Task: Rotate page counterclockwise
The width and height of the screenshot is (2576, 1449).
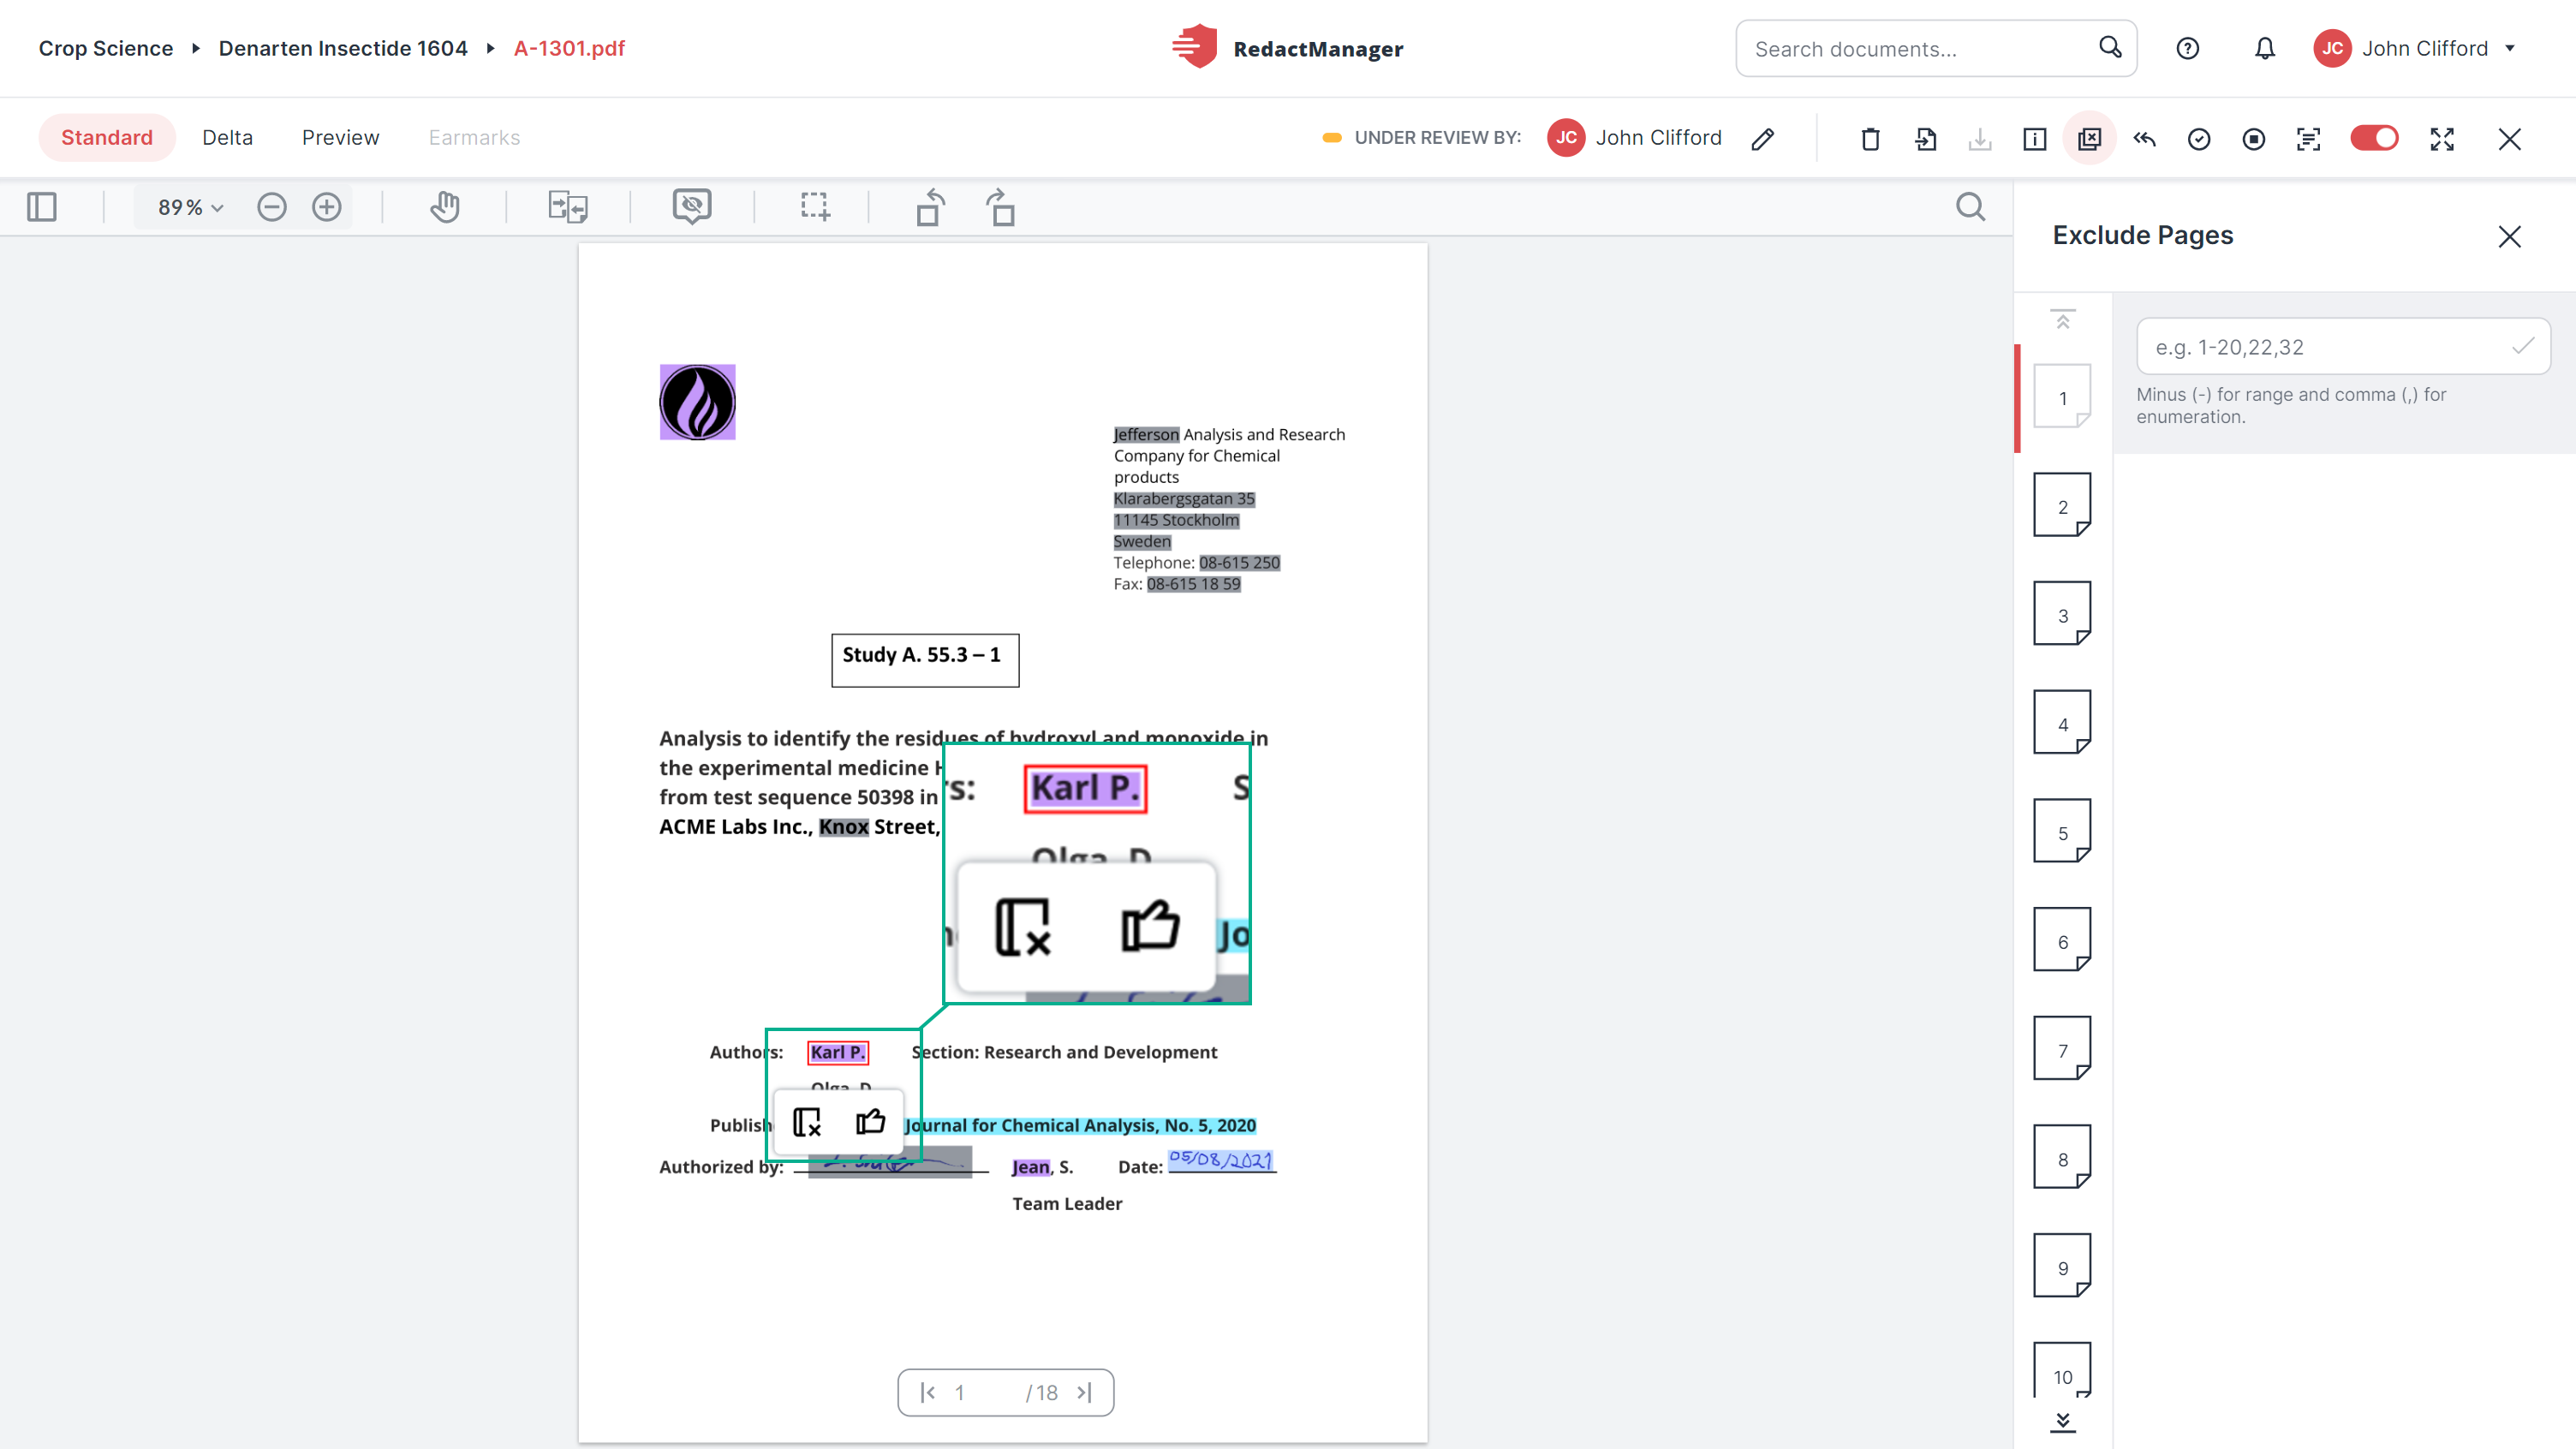Action: (x=931, y=207)
